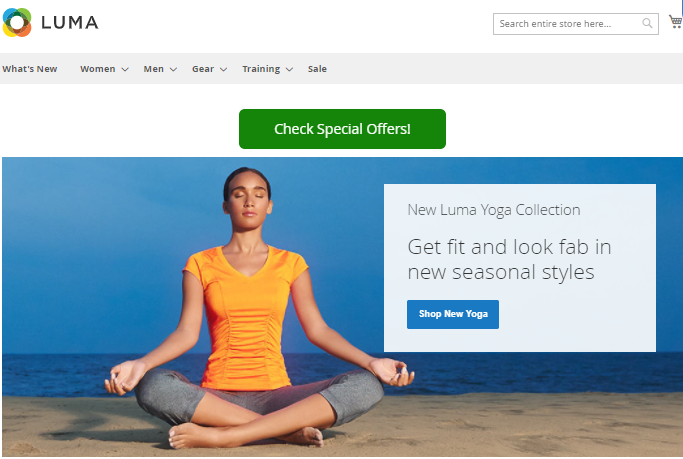Click the magnifying glass search icon

[647, 23]
